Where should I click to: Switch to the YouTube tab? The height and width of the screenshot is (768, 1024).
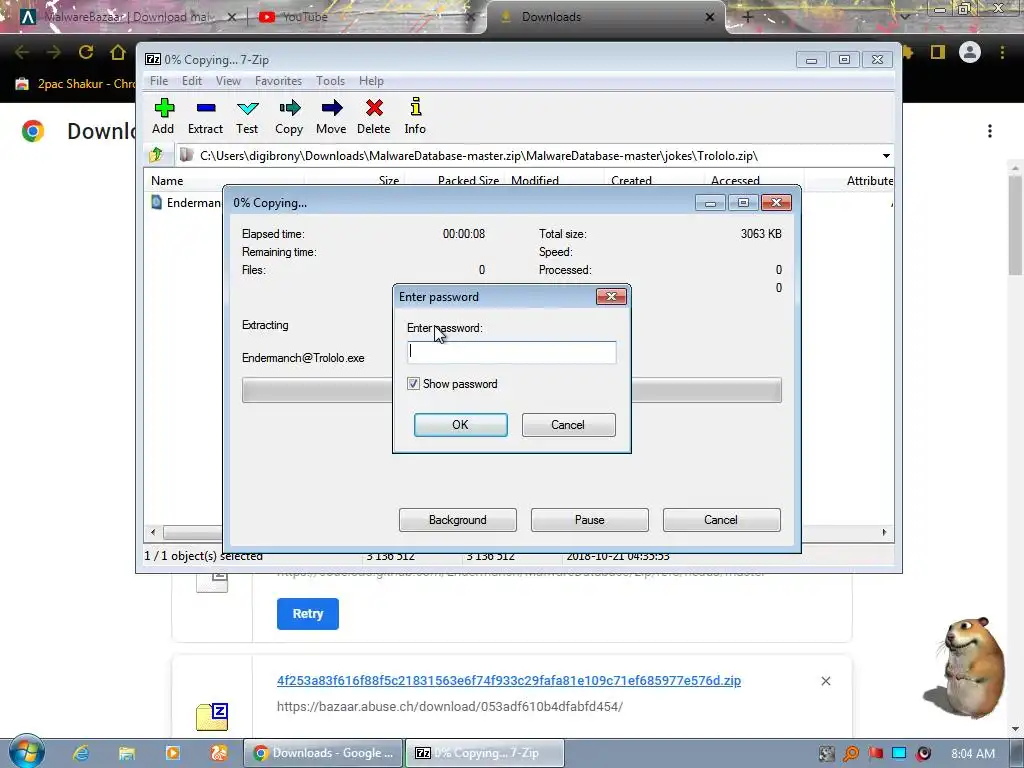359,17
